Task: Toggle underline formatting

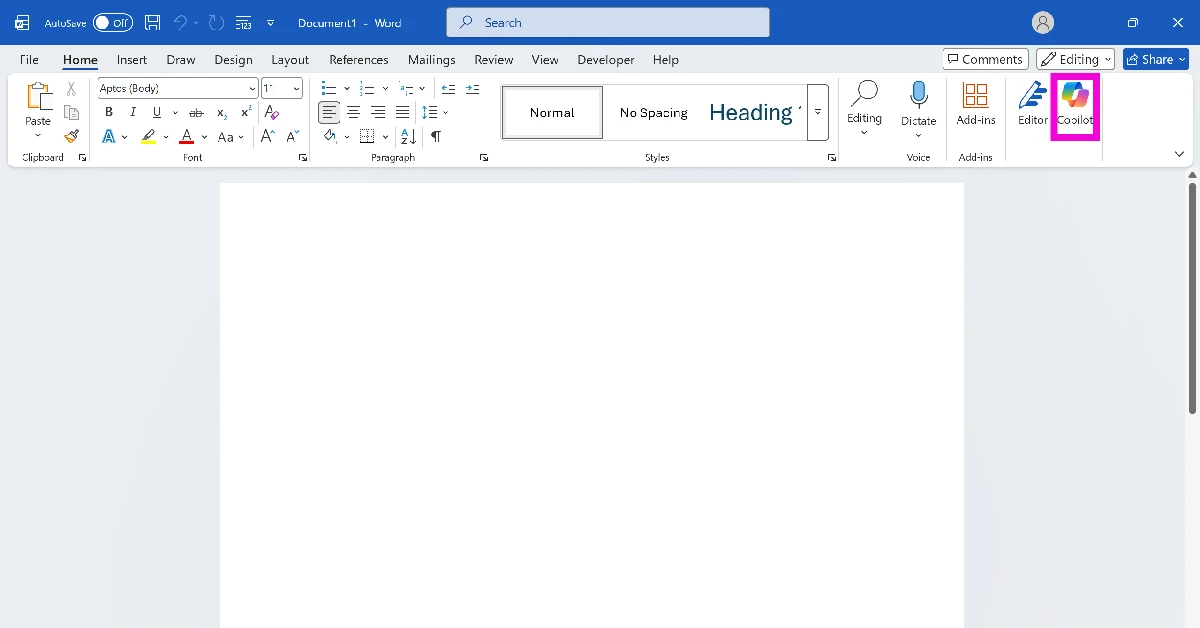Action: (x=156, y=112)
